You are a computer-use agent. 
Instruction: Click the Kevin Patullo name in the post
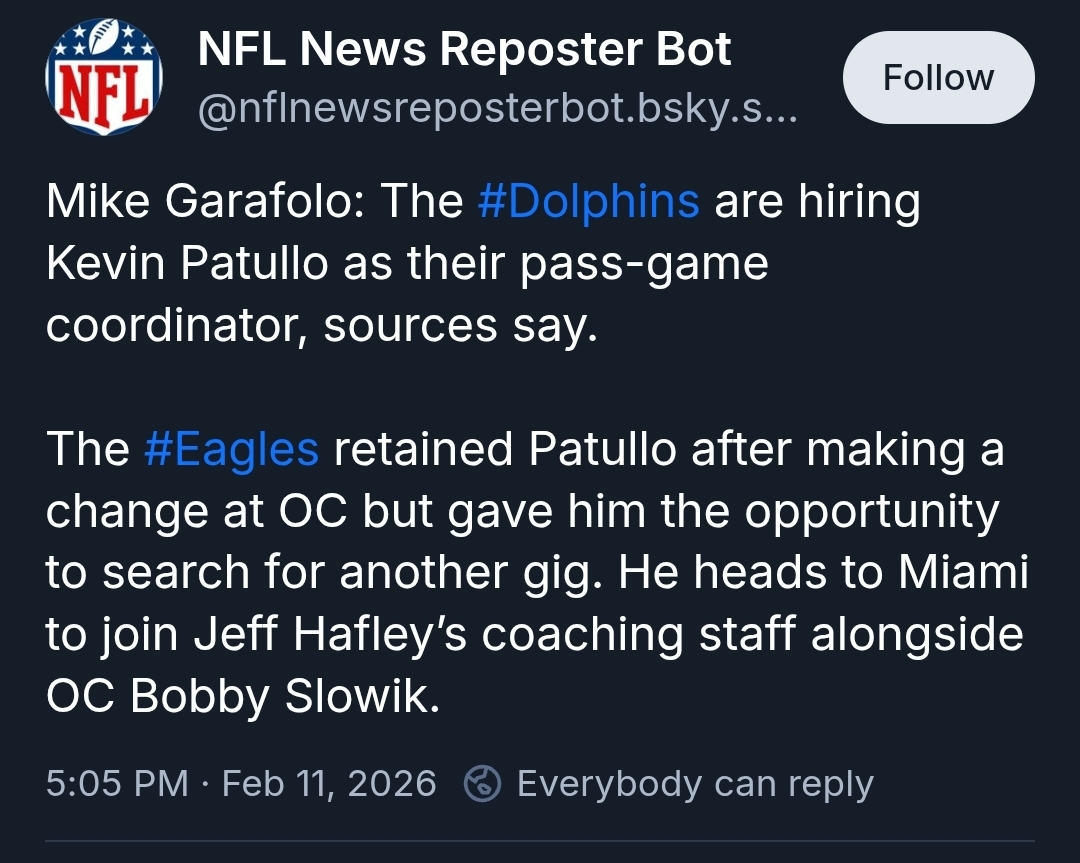click(x=187, y=262)
